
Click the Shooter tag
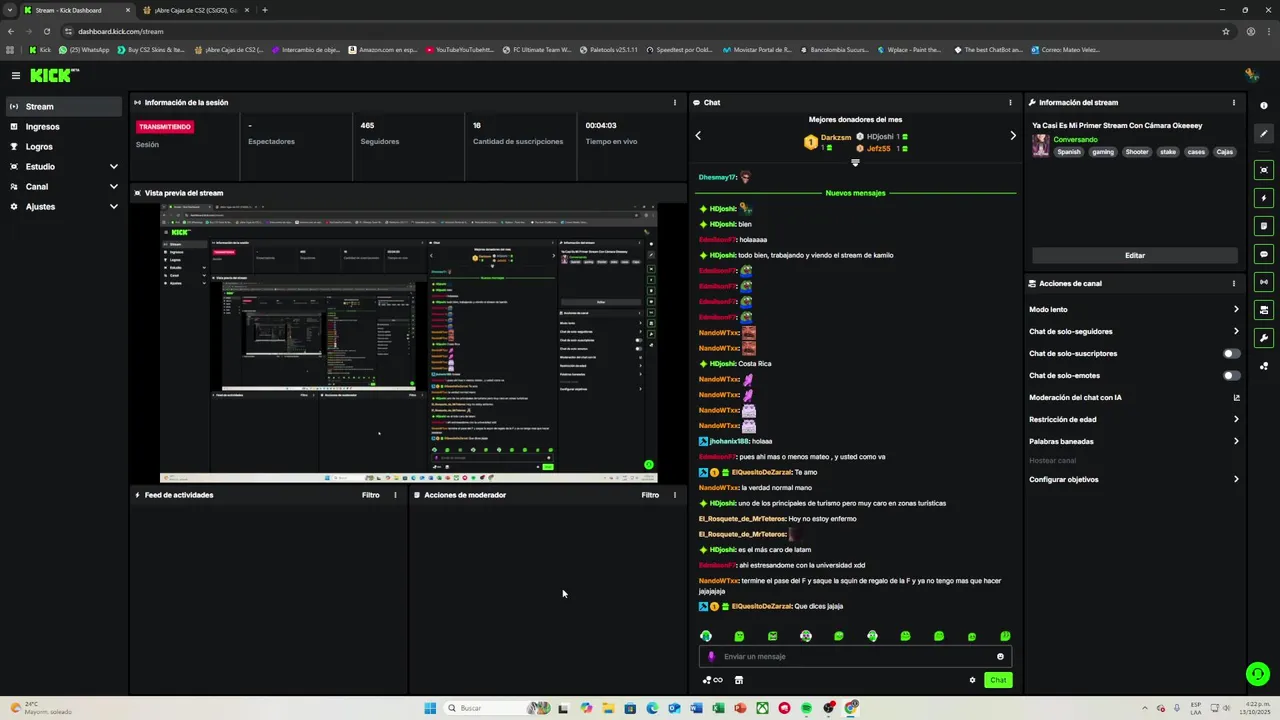1137,152
